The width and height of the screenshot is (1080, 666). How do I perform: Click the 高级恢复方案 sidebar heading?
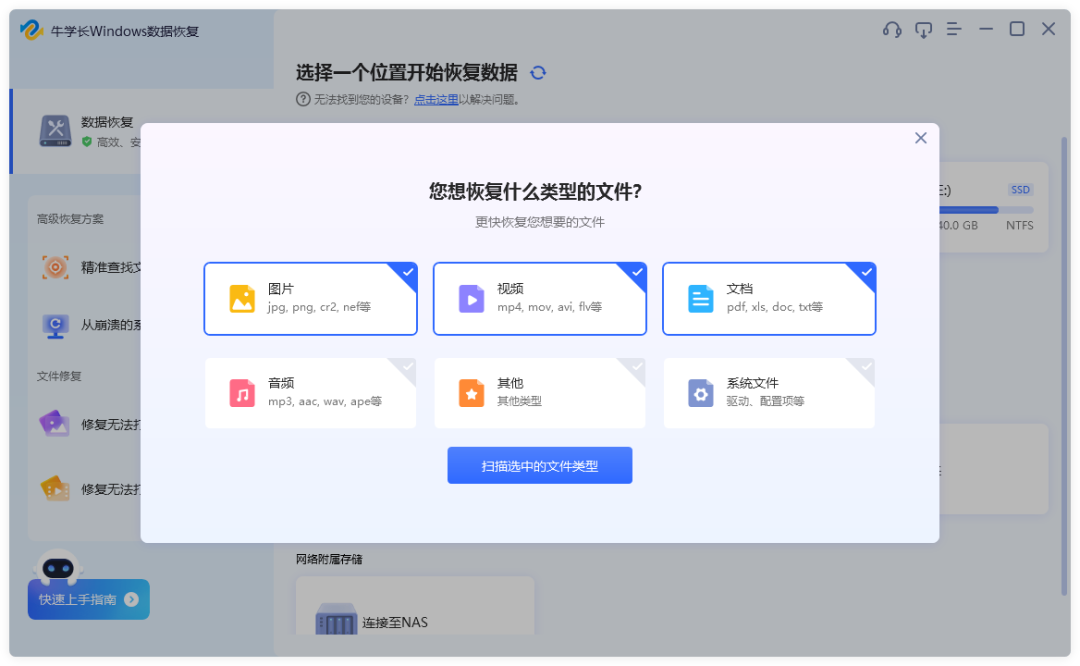70,219
